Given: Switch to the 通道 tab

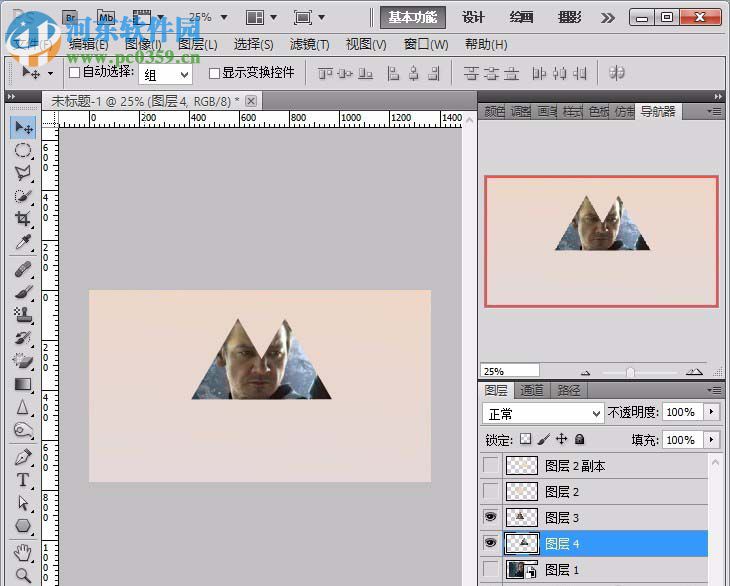Looking at the screenshot, I should click(533, 390).
